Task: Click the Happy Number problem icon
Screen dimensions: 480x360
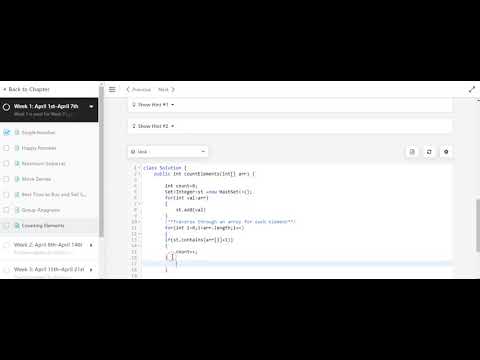Action: point(17,148)
